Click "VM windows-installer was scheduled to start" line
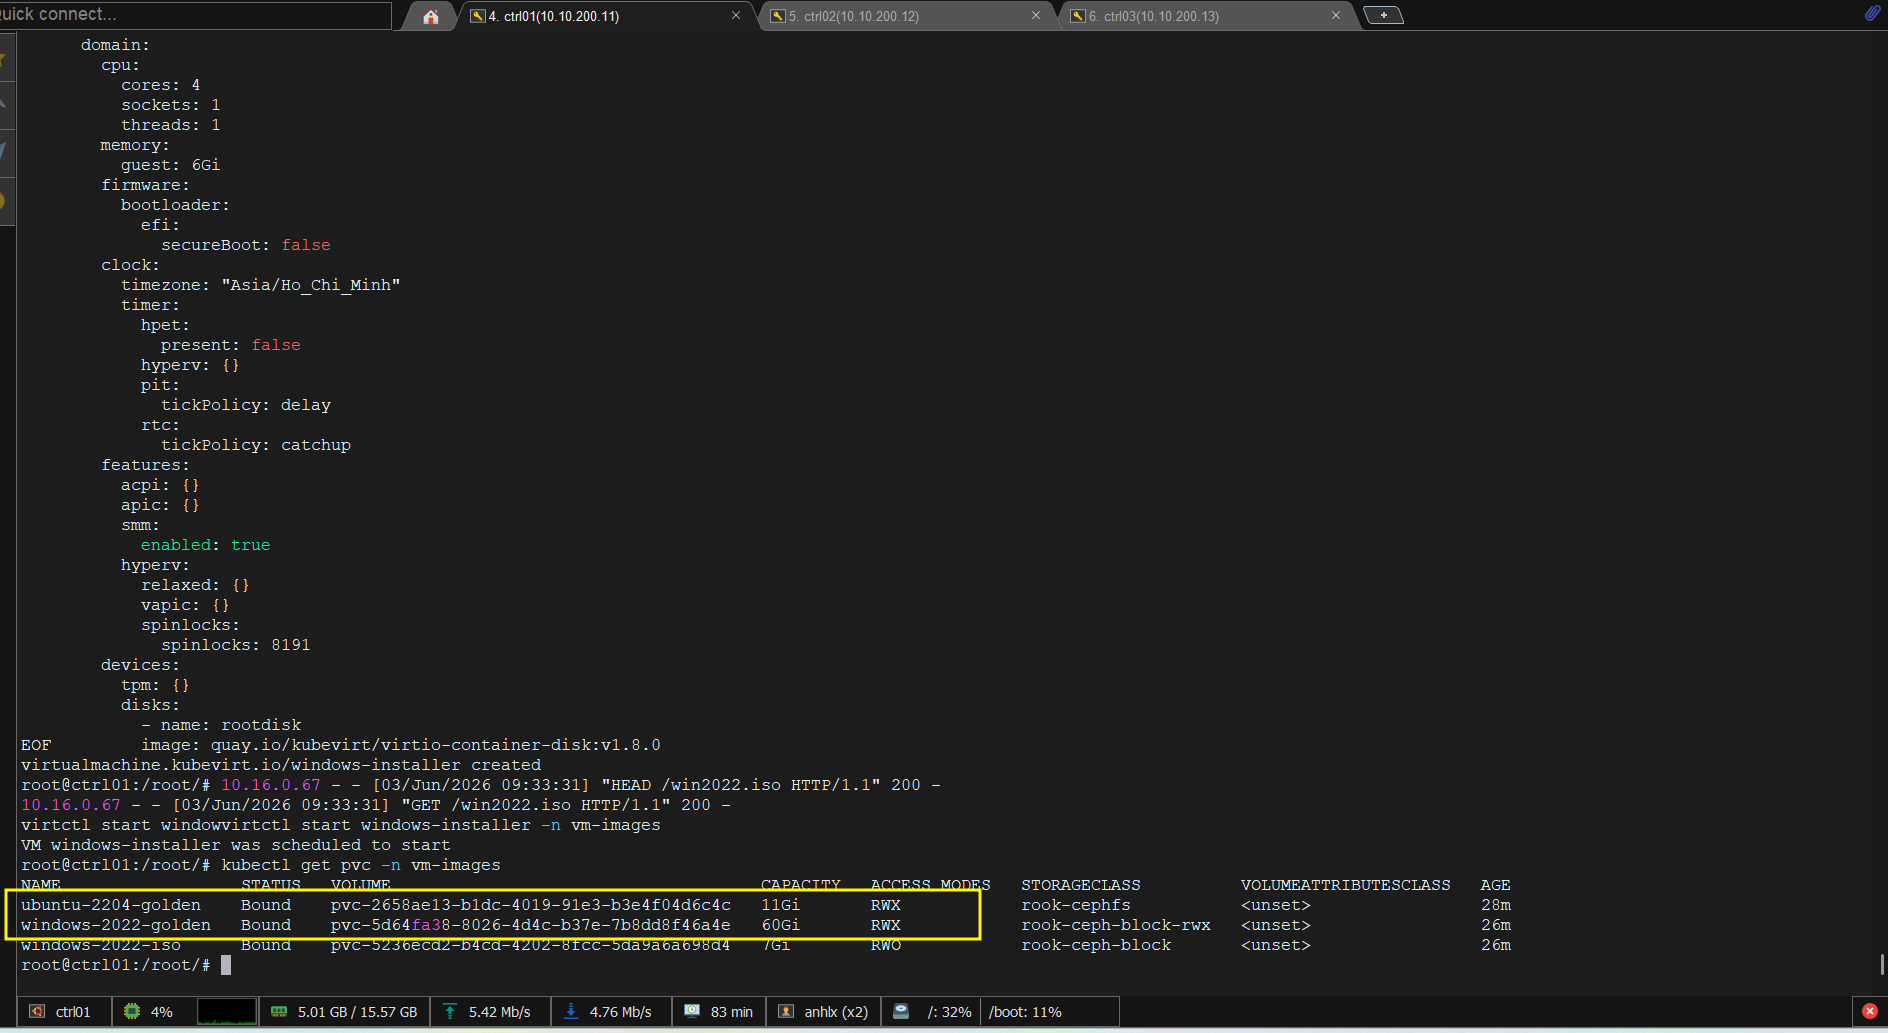Viewport: 1888px width, 1033px height. [x=236, y=845]
